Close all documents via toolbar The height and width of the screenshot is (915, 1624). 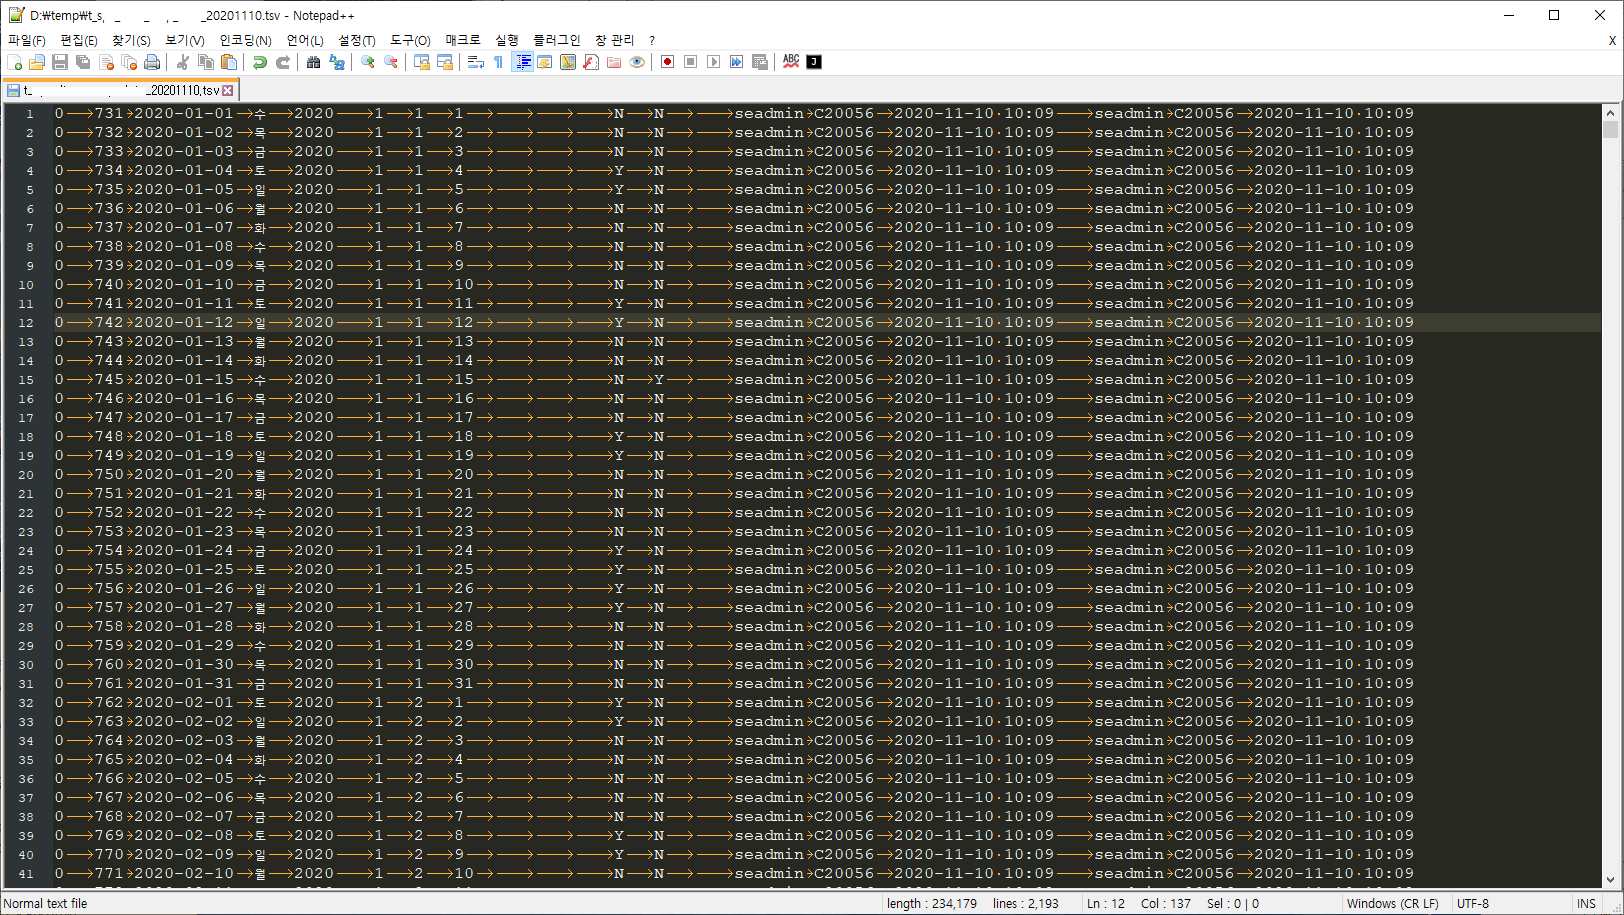click(x=129, y=62)
